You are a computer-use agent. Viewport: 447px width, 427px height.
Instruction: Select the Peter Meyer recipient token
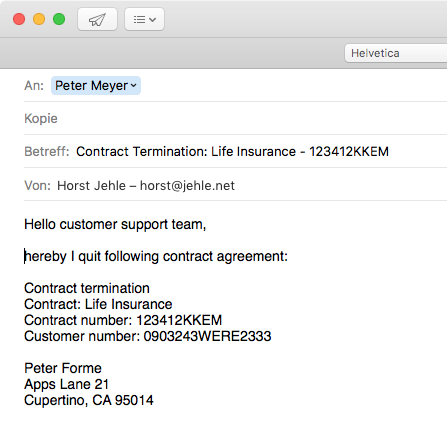pyautogui.click(x=96, y=86)
